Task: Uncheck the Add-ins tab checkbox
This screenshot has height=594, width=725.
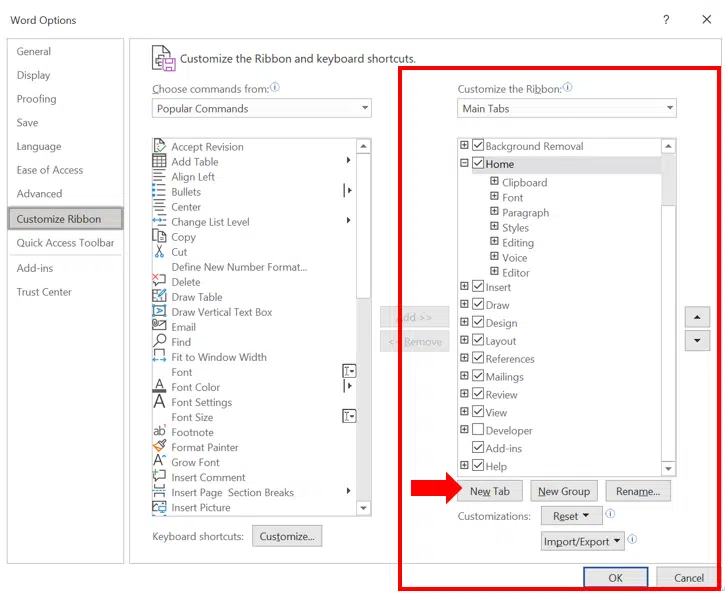Action: 478,447
